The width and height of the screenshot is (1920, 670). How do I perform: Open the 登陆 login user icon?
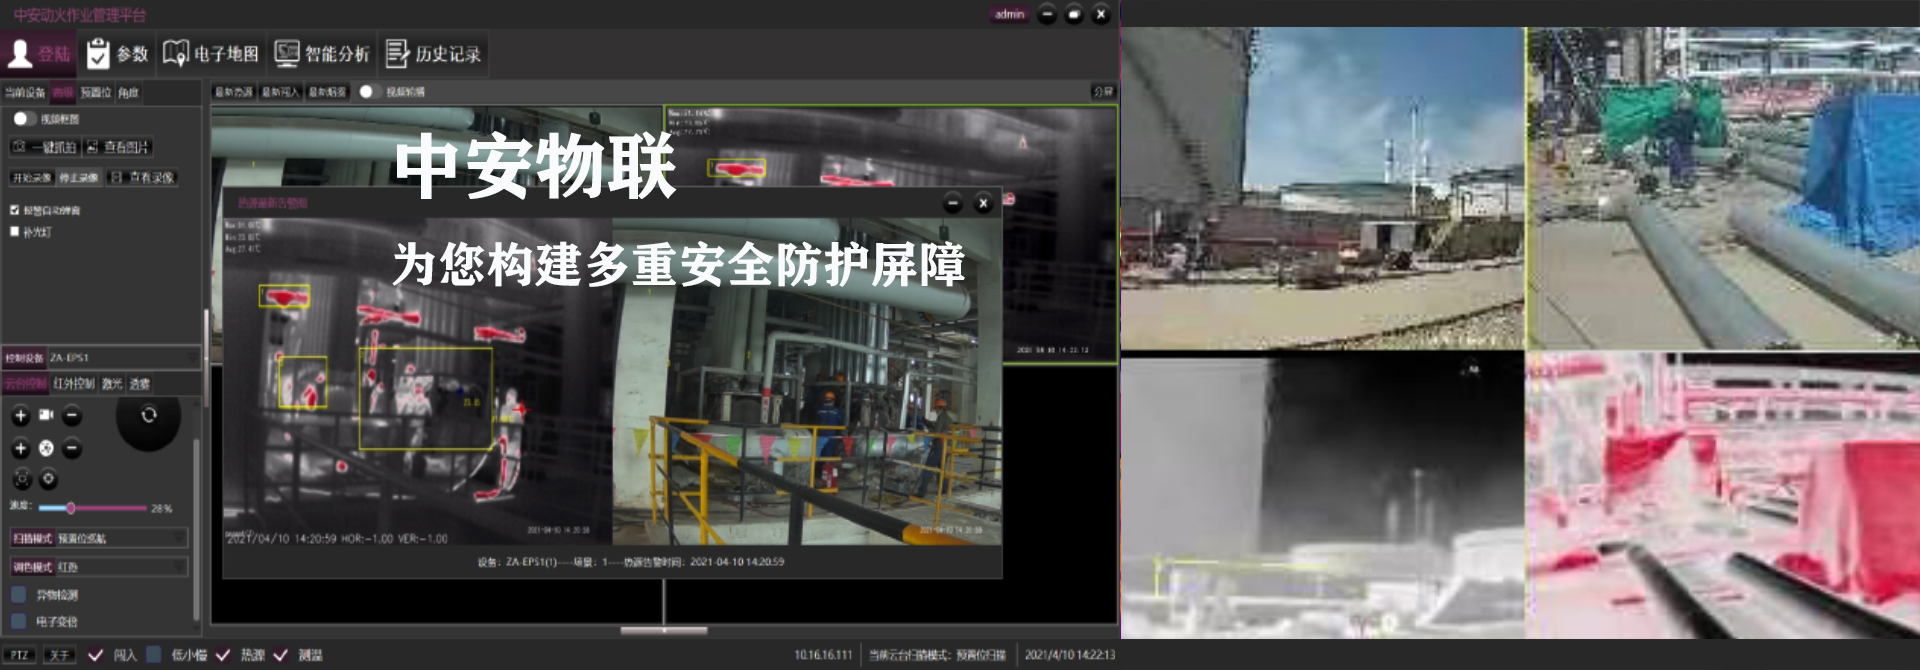[x=20, y=53]
